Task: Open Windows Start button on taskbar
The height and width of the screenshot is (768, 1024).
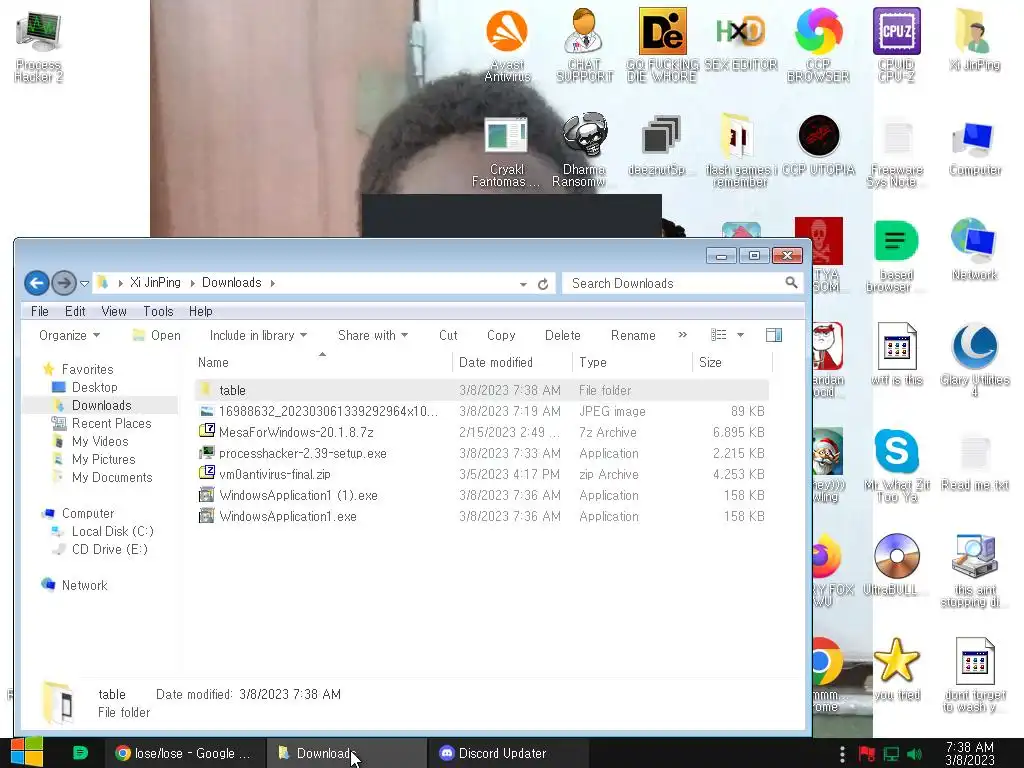Action: pyautogui.click(x=27, y=753)
